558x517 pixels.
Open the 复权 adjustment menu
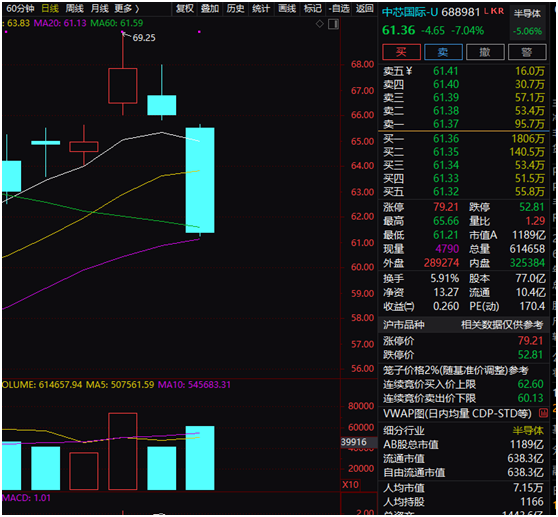click(x=185, y=8)
